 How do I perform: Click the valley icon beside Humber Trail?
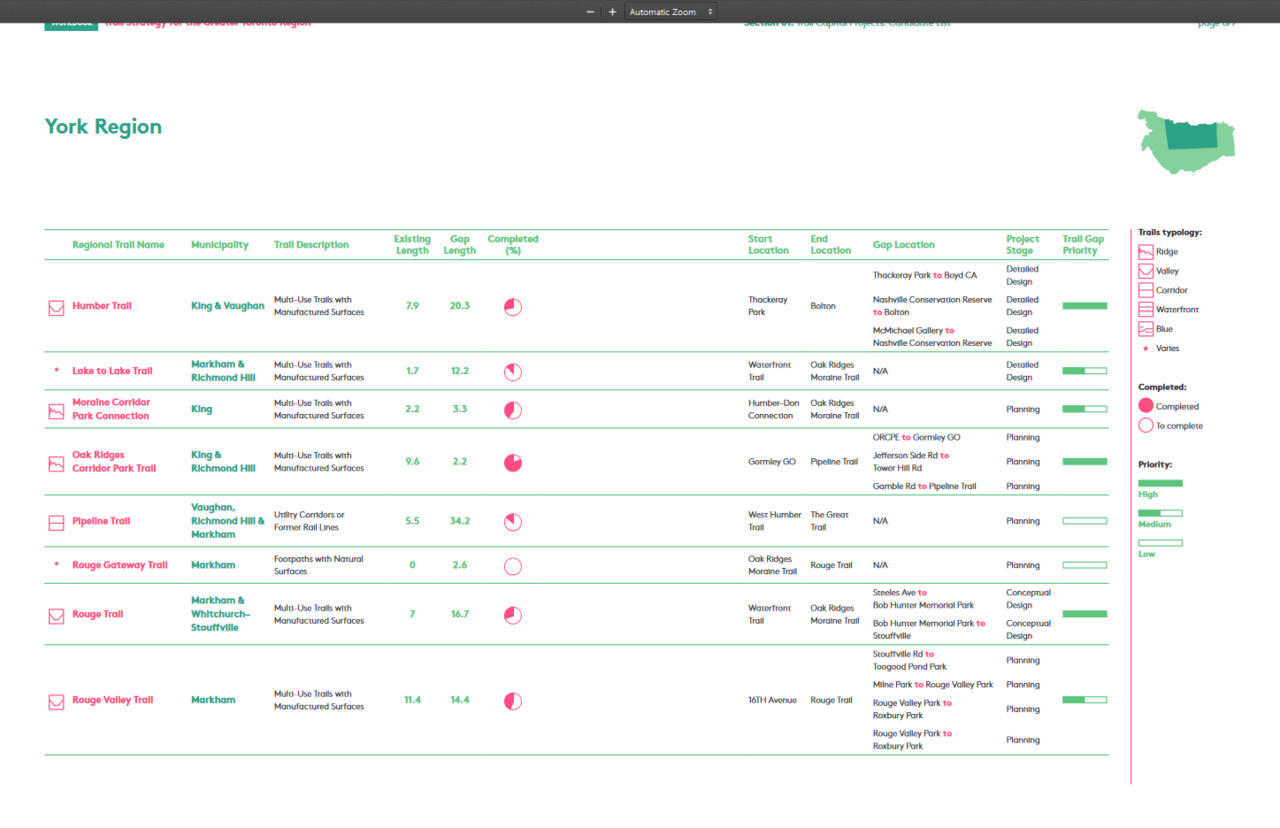[56, 307]
